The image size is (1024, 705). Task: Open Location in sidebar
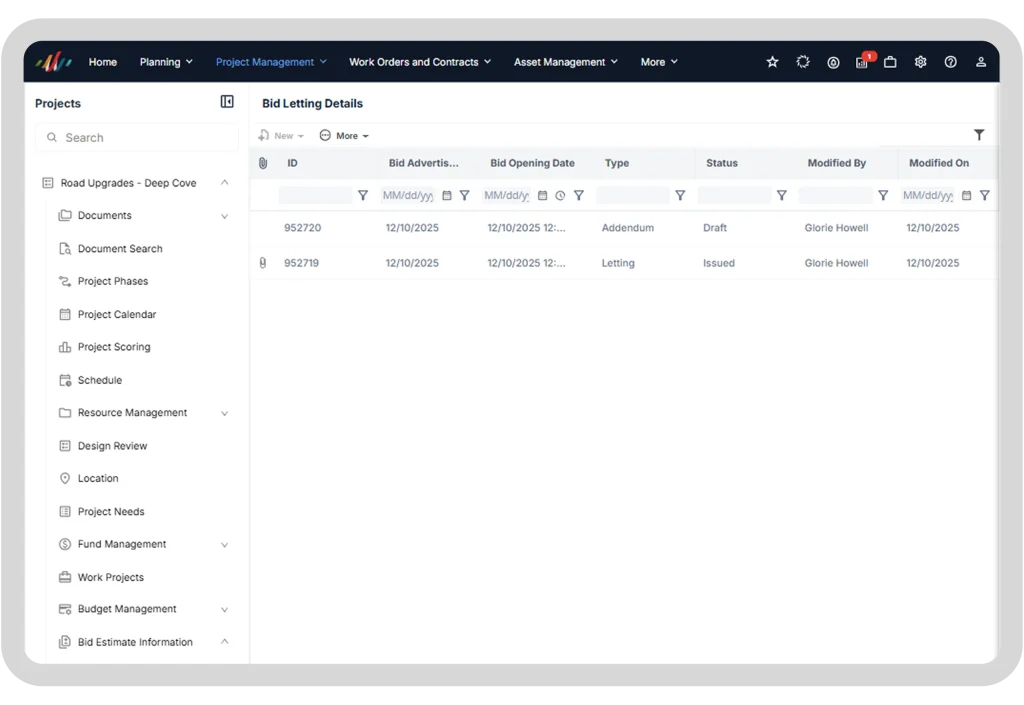pyautogui.click(x=98, y=478)
